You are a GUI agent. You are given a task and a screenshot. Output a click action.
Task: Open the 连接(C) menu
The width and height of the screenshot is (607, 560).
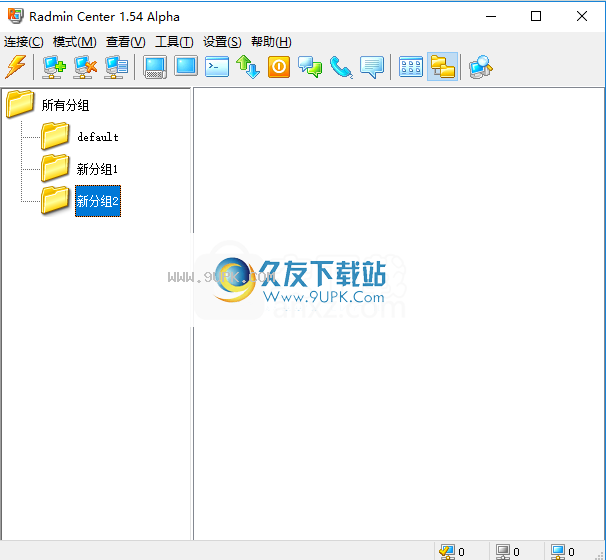(x=24, y=42)
